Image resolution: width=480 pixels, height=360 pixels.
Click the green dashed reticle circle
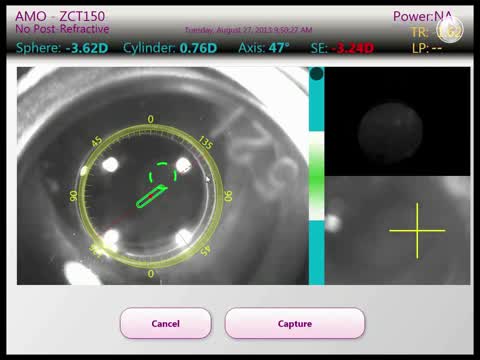point(163,174)
